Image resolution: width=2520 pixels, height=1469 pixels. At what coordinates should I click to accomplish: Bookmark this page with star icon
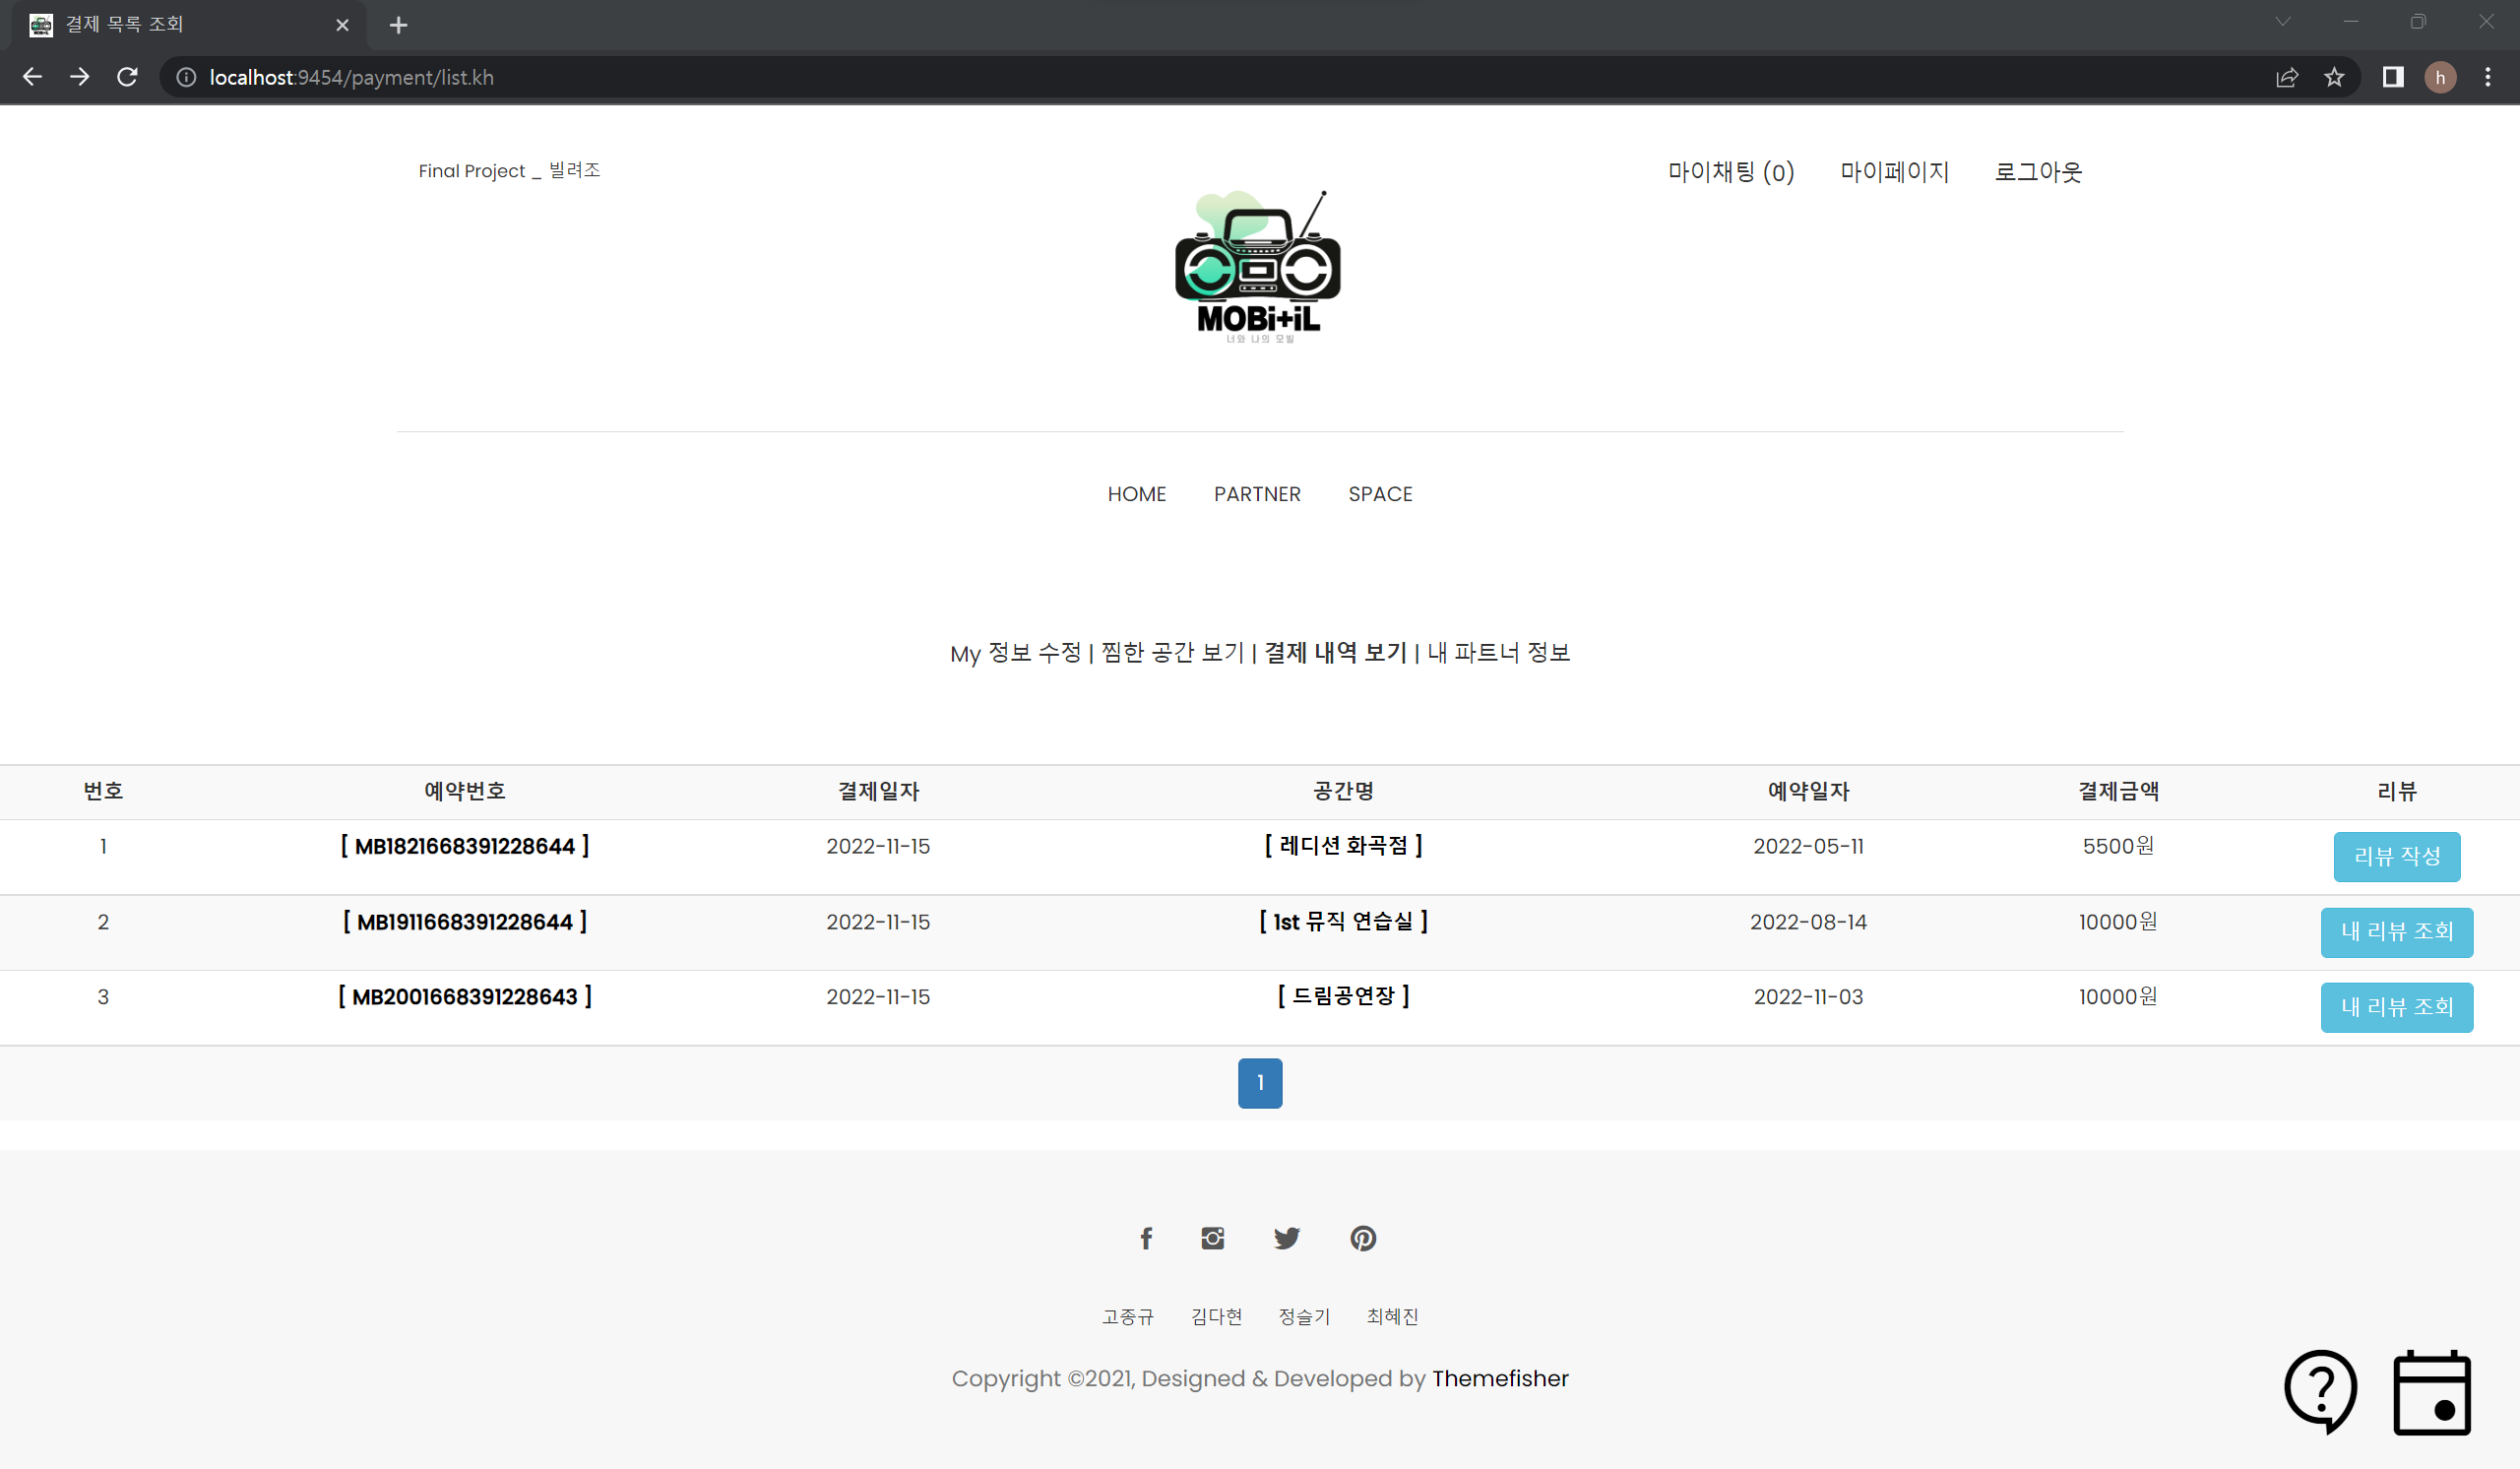2333,77
